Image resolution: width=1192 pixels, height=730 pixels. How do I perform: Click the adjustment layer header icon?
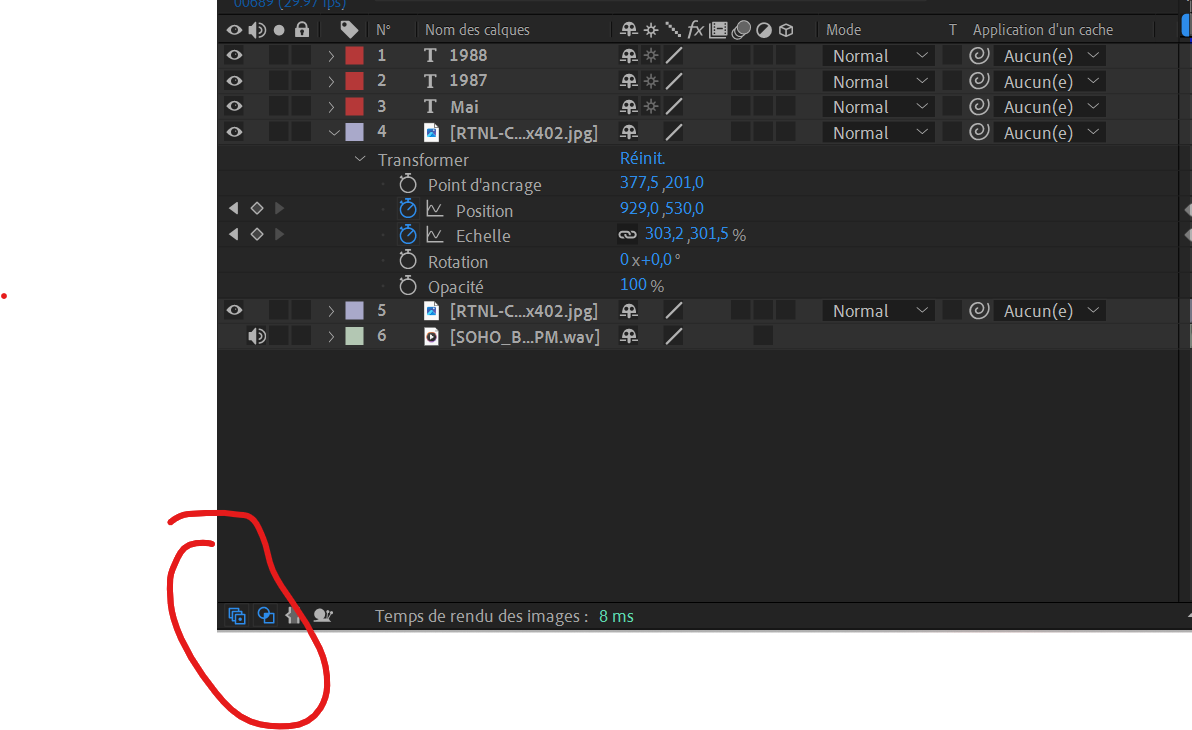pos(764,30)
